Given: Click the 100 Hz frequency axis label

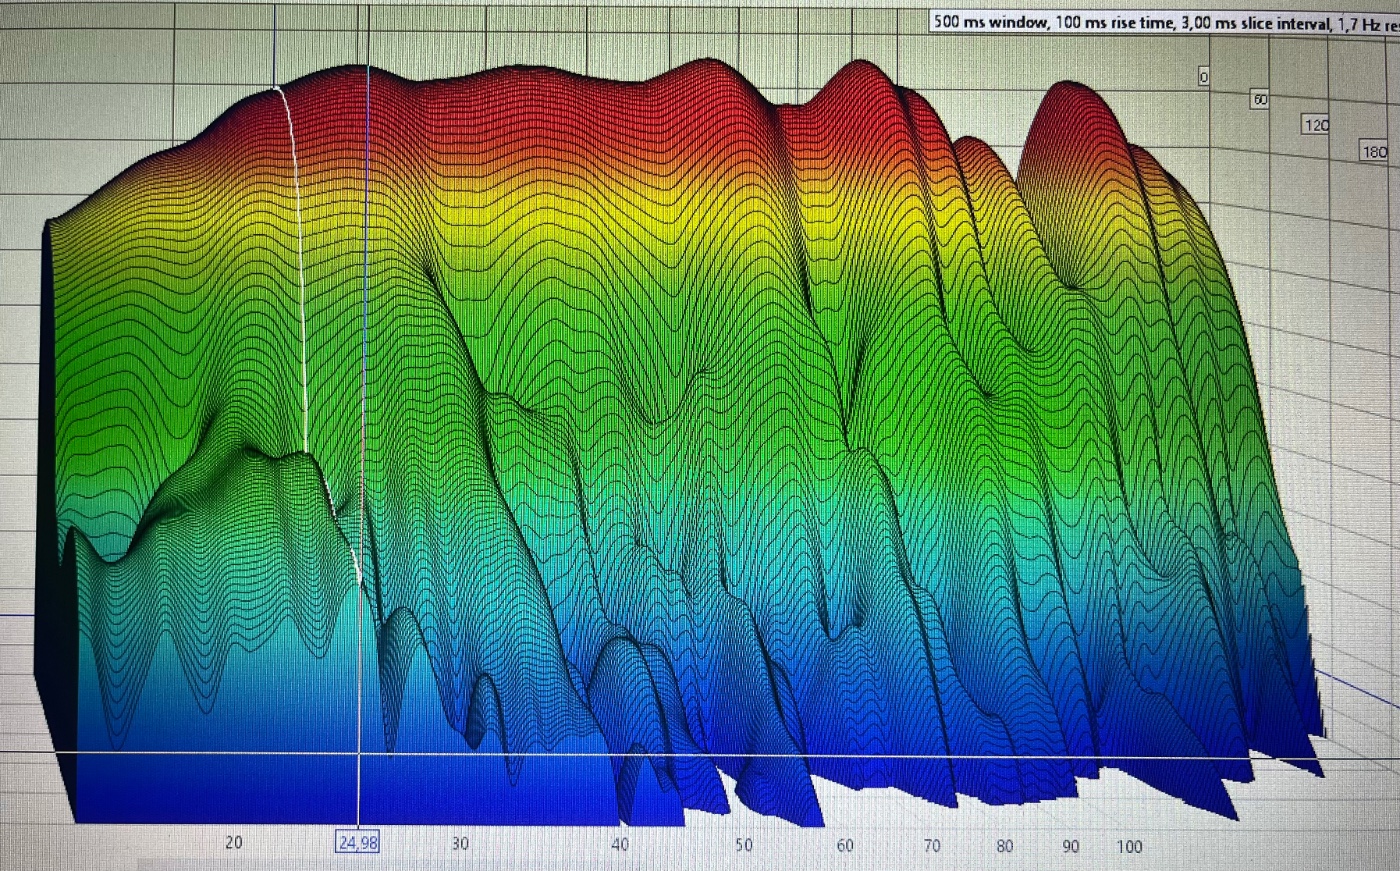Looking at the screenshot, I should pyautogui.click(x=1129, y=846).
